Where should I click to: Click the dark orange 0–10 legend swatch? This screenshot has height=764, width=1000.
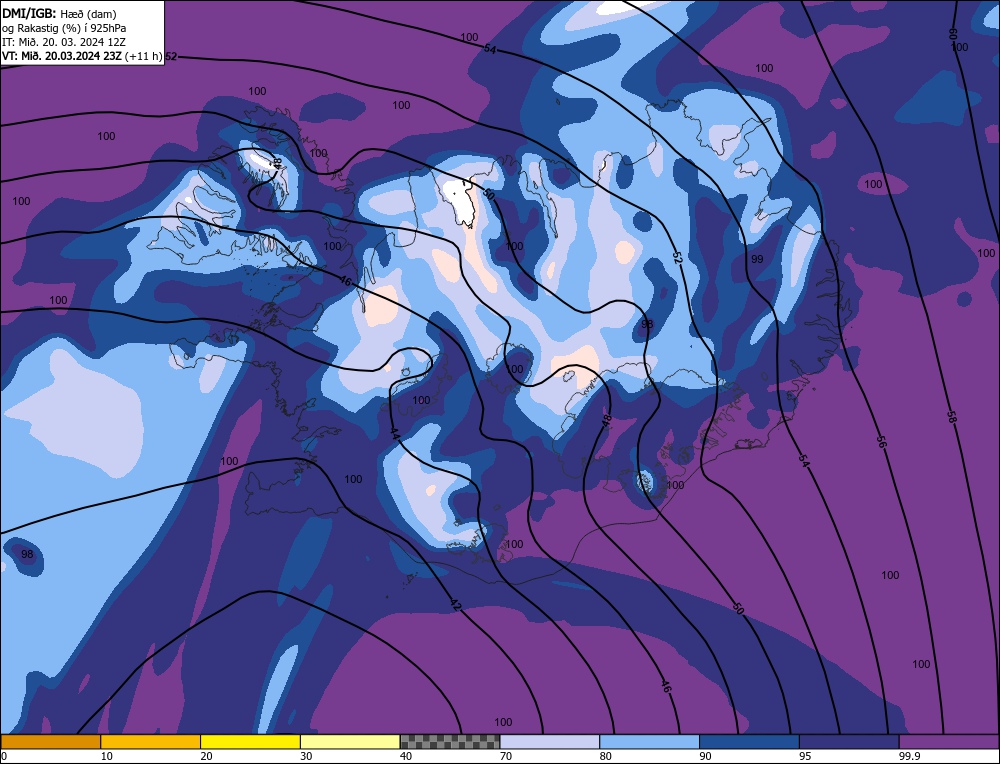(50, 741)
